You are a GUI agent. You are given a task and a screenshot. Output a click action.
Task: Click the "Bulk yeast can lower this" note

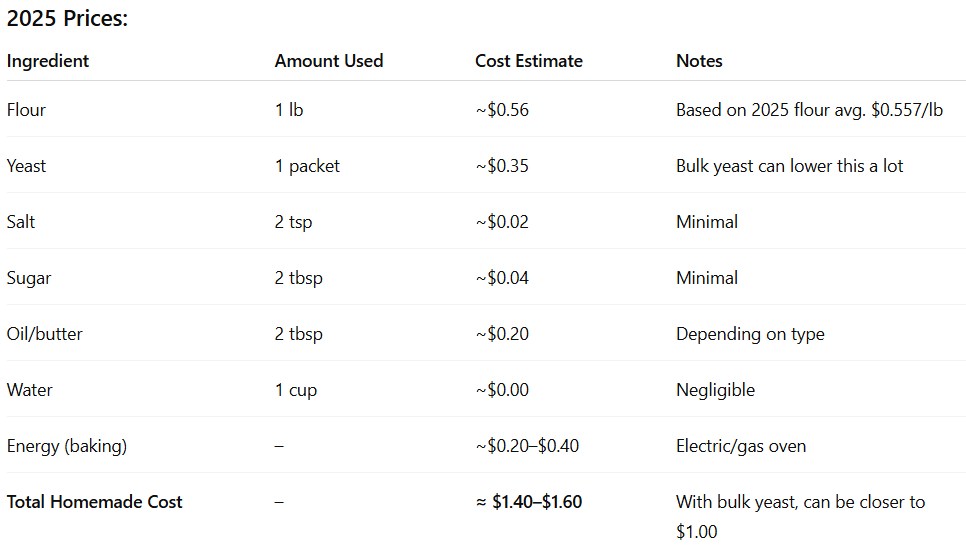click(x=789, y=166)
